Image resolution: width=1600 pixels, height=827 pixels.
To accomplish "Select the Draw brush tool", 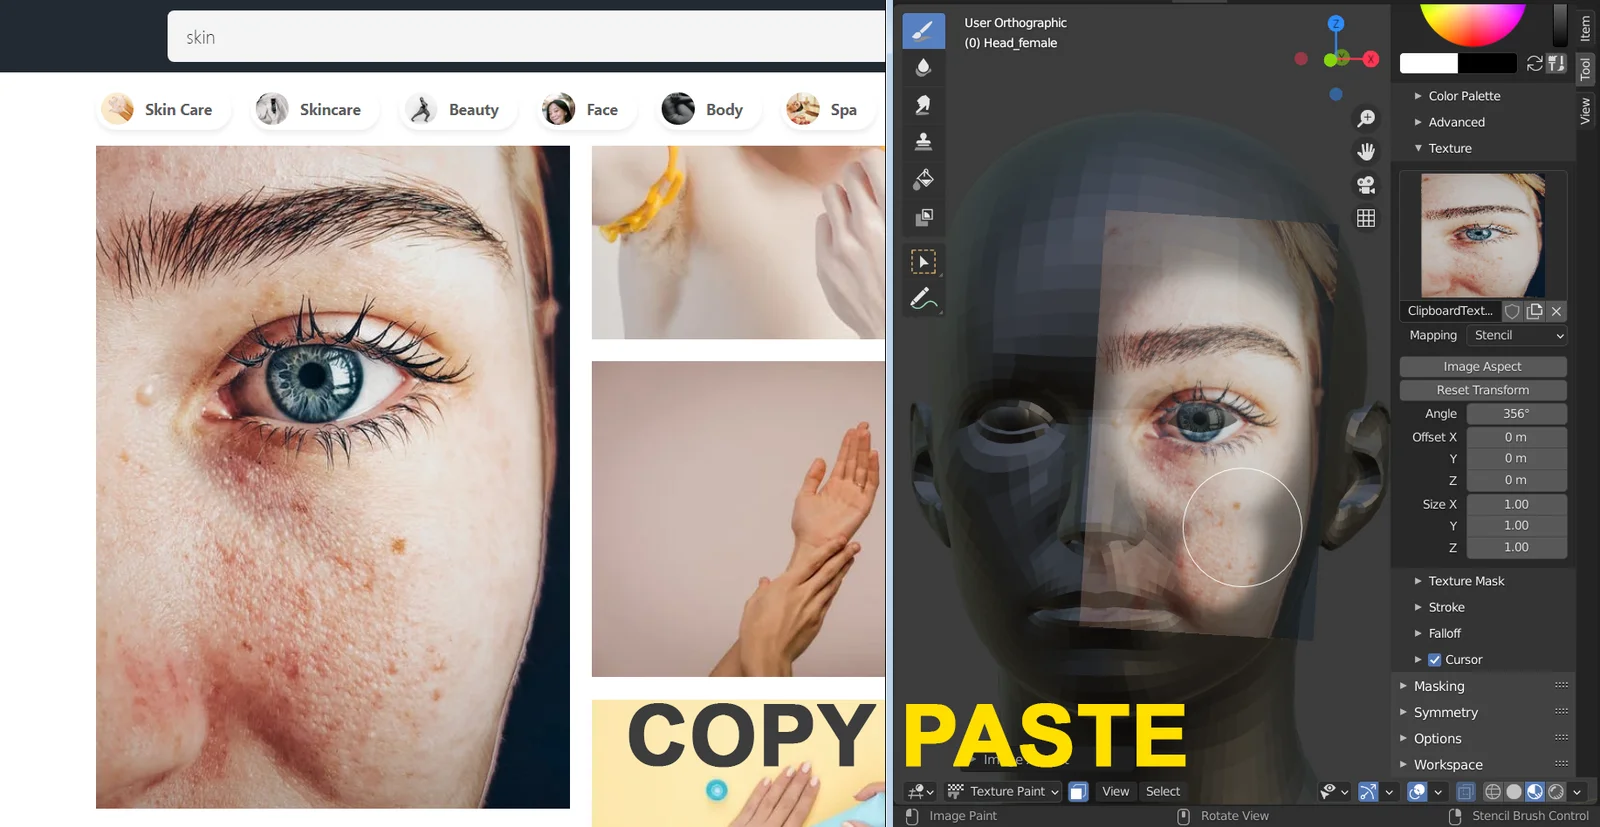I will tap(923, 31).
